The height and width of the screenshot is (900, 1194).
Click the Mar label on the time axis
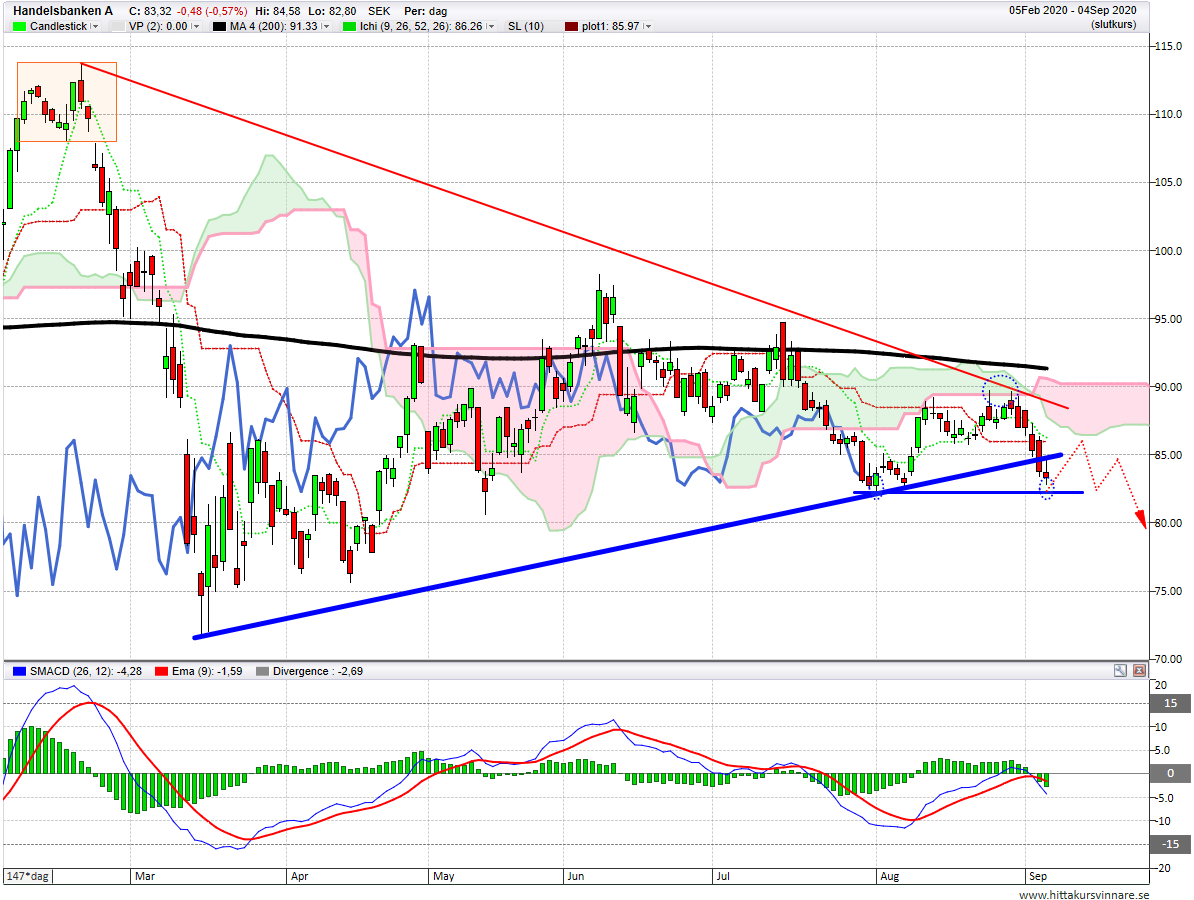click(x=145, y=876)
